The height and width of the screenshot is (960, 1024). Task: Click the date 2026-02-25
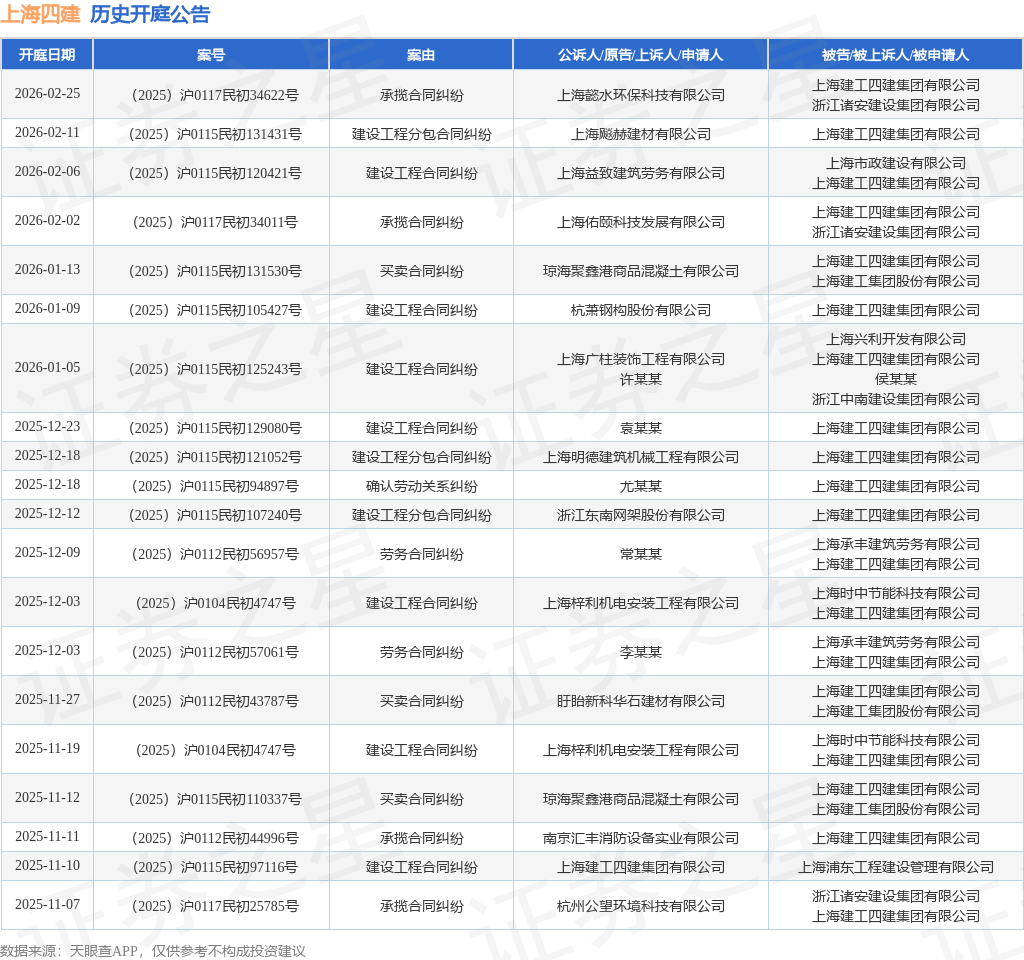tap(48, 93)
